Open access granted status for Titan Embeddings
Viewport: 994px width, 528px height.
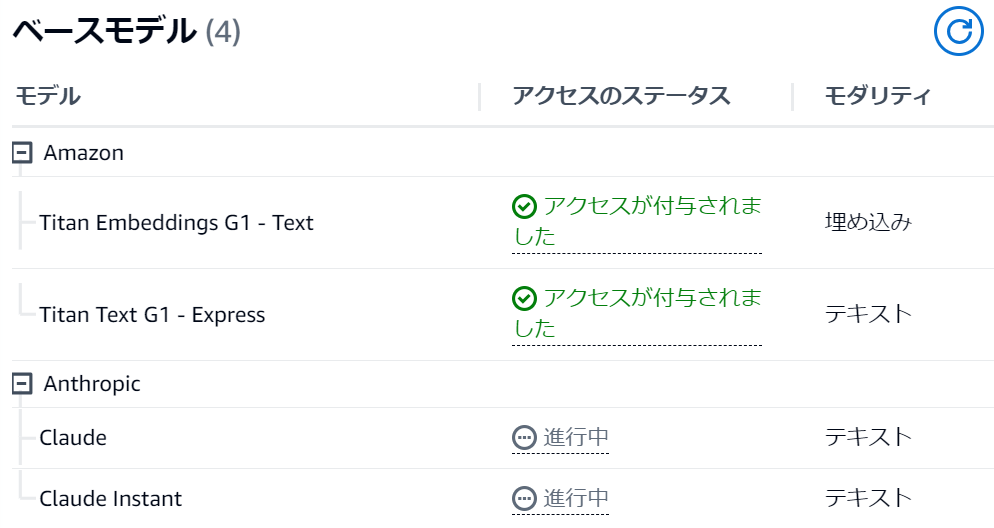[636, 221]
